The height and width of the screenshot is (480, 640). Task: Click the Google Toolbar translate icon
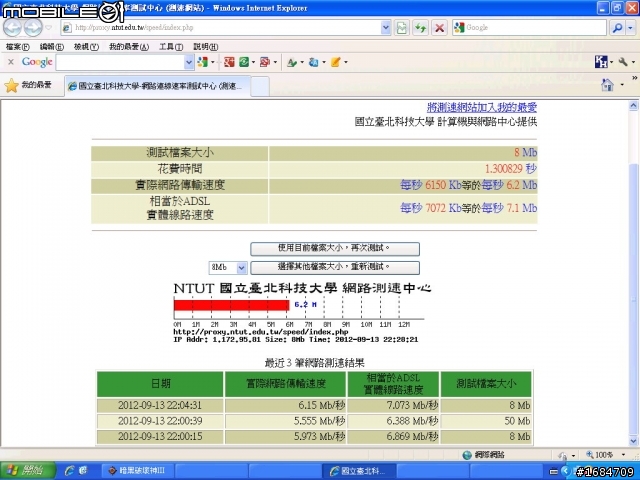[x=313, y=62]
